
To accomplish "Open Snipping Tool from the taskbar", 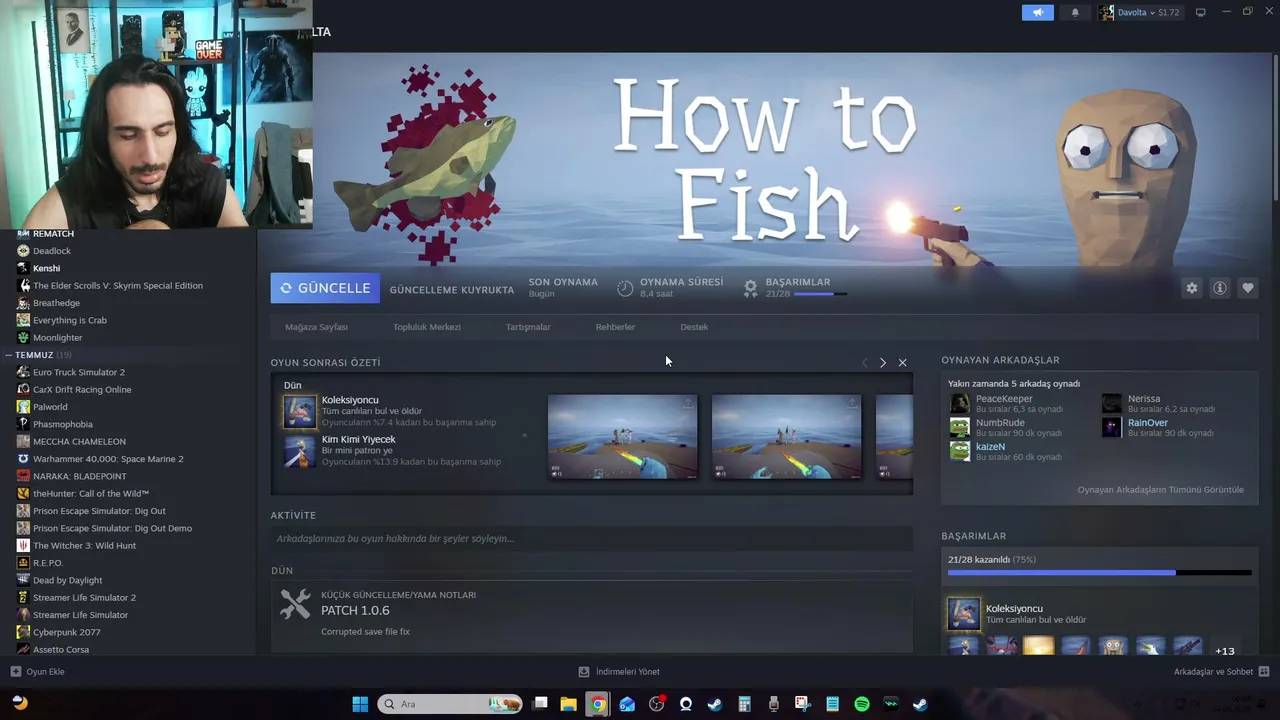I will [803, 704].
